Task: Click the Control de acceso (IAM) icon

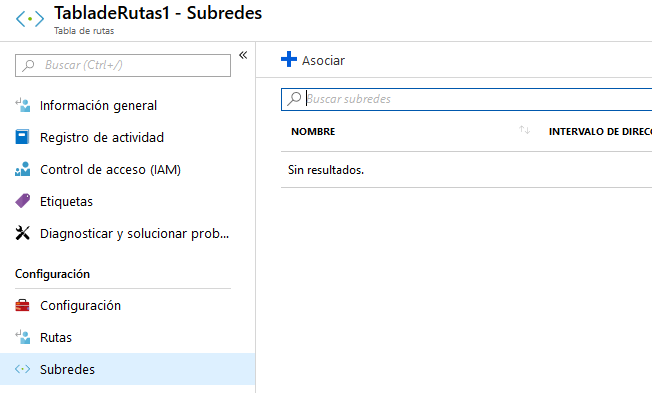Action: pyautogui.click(x=22, y=169)
